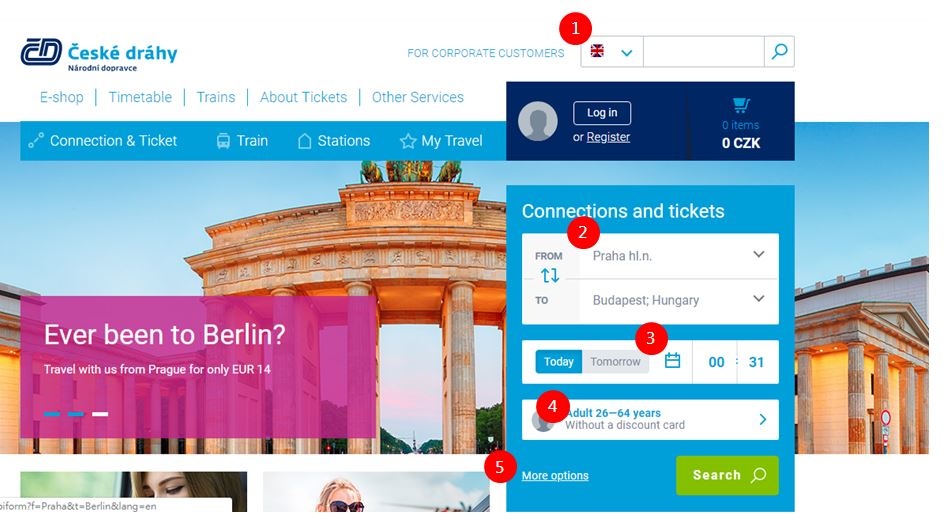Screen dimensions: 944x520
Task: Open the calendar date picker icon
Action: click(672, 361)
